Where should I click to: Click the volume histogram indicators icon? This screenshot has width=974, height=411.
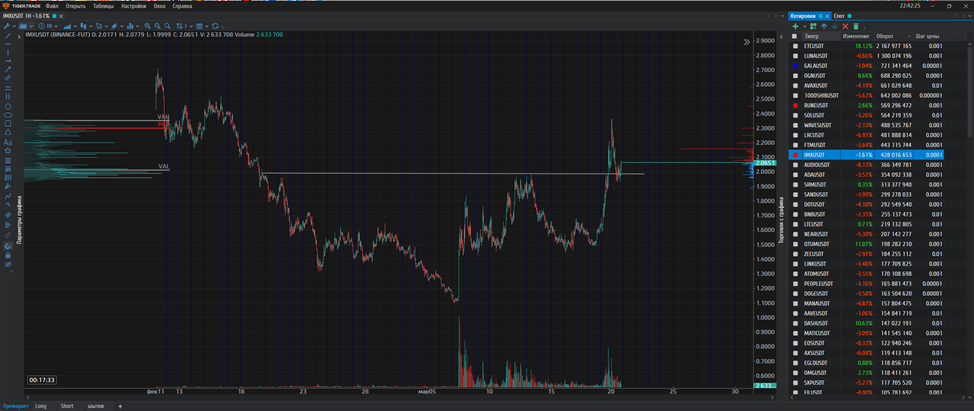pyautogui.click(x=130, y=27)
